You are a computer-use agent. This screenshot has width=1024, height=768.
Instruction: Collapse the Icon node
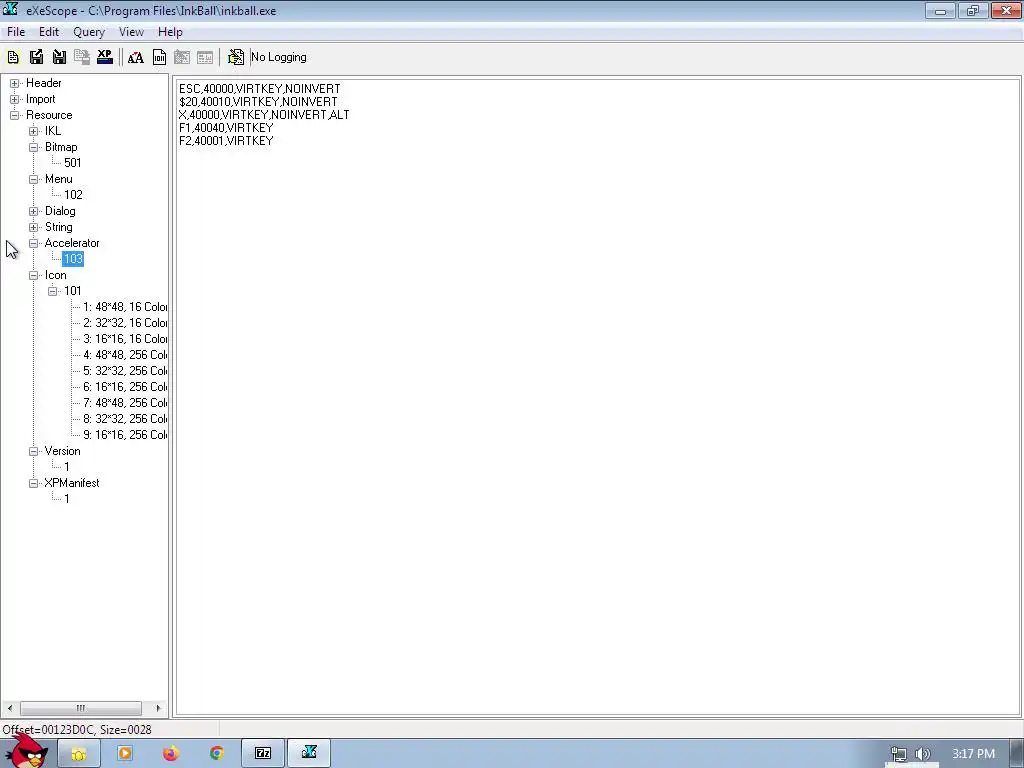pos(33,275)
